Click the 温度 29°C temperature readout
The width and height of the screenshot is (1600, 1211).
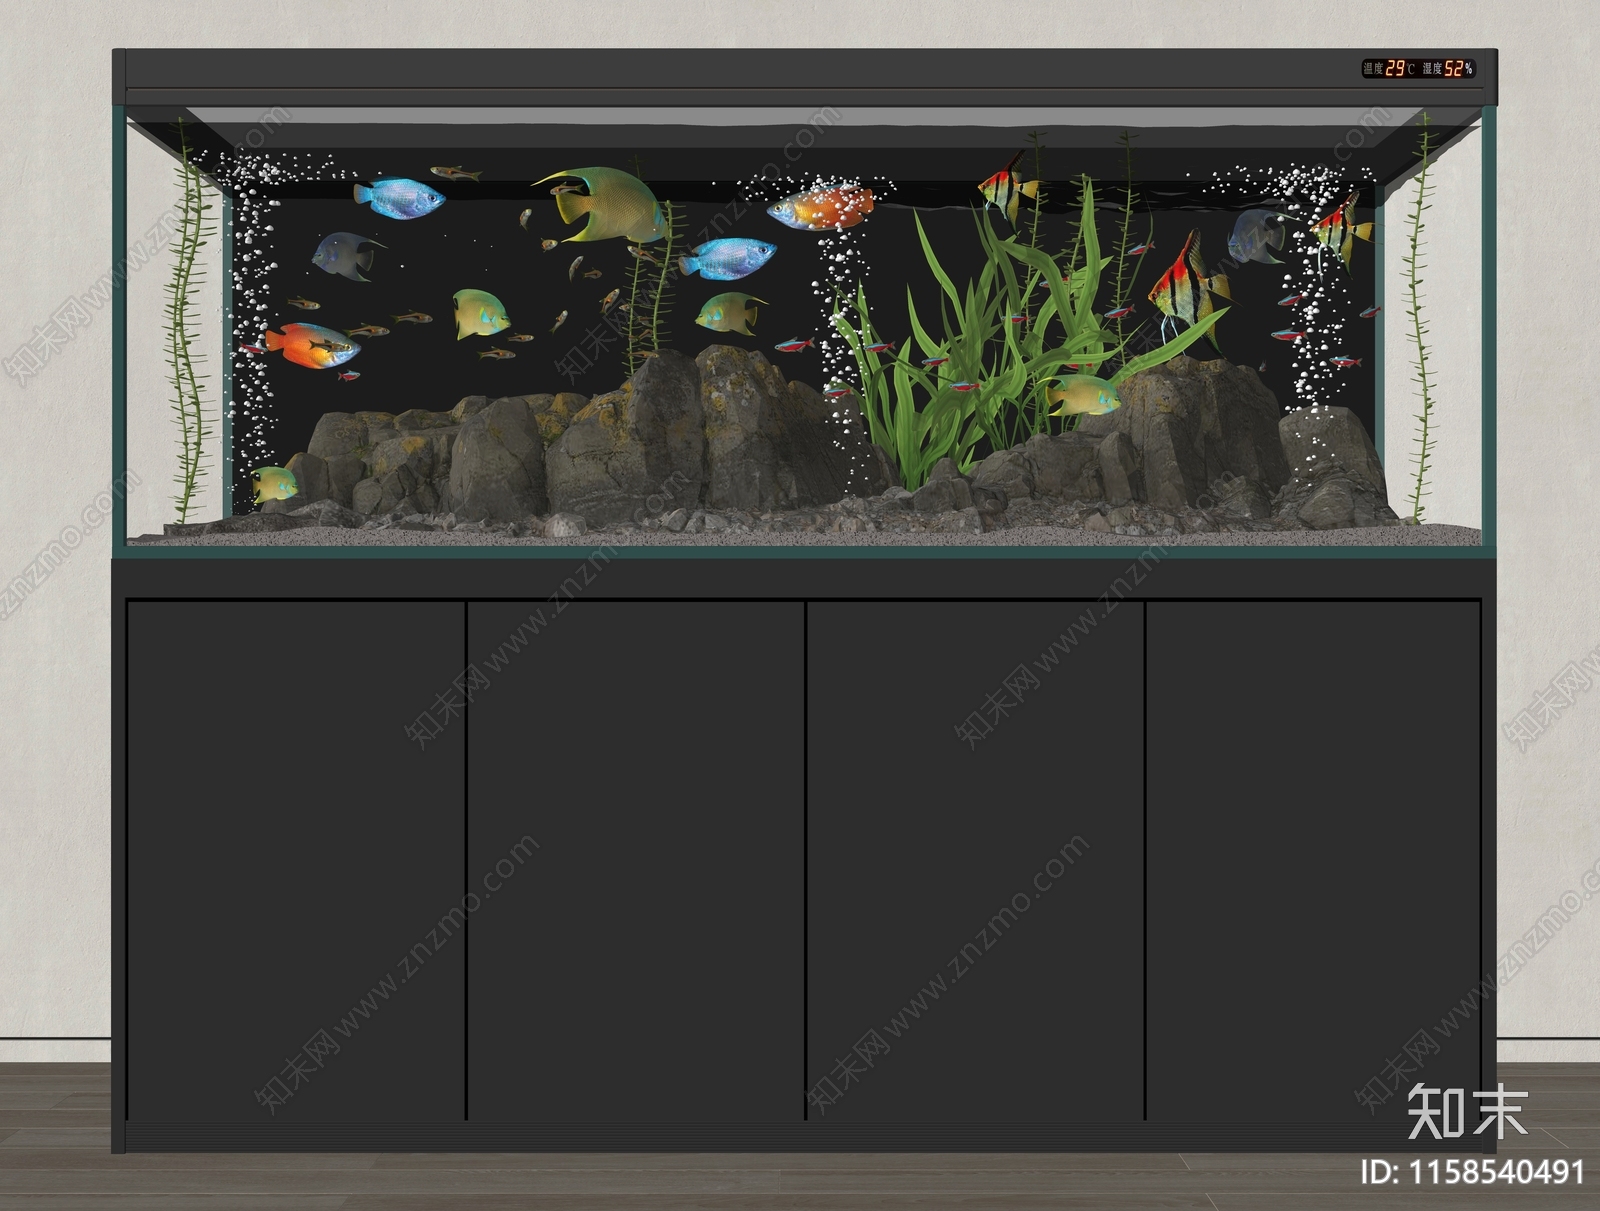pyautogui.click(x=1390, y=69)
